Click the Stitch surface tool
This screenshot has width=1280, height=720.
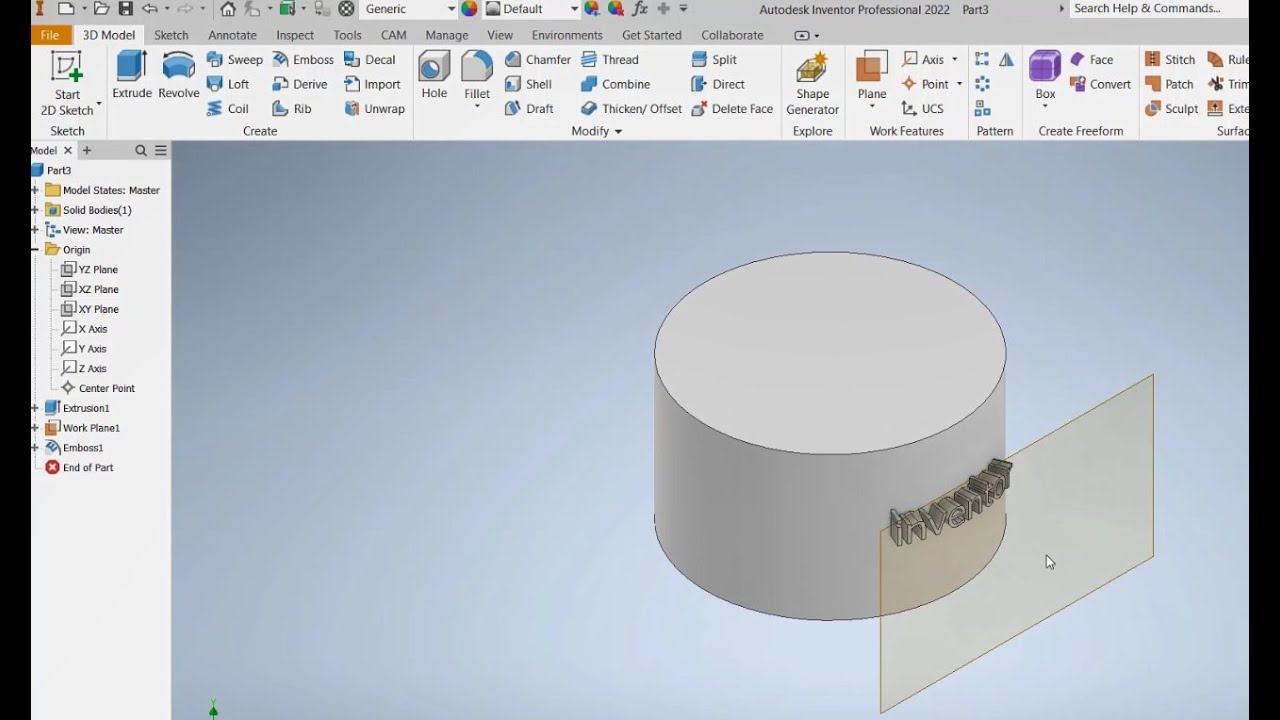(1170, 60)
